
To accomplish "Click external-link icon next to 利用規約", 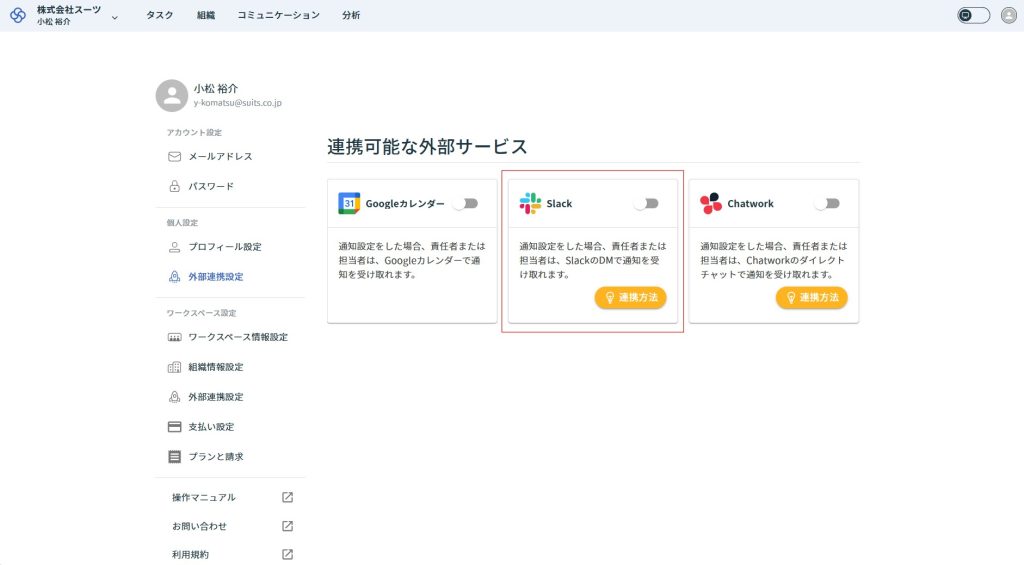I will (x=287, y=555).
